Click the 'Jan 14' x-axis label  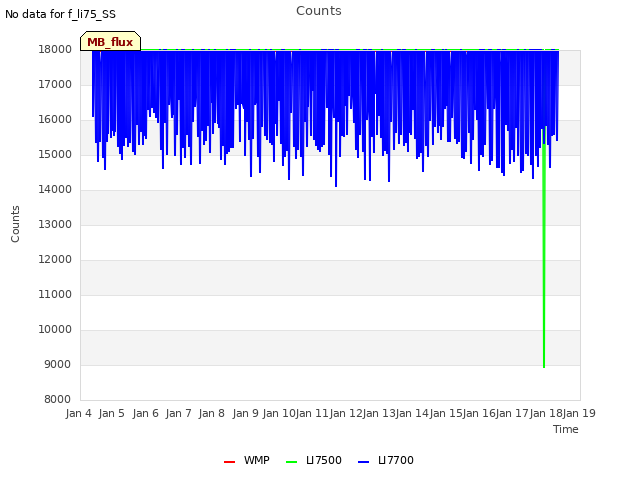point(412,413)
